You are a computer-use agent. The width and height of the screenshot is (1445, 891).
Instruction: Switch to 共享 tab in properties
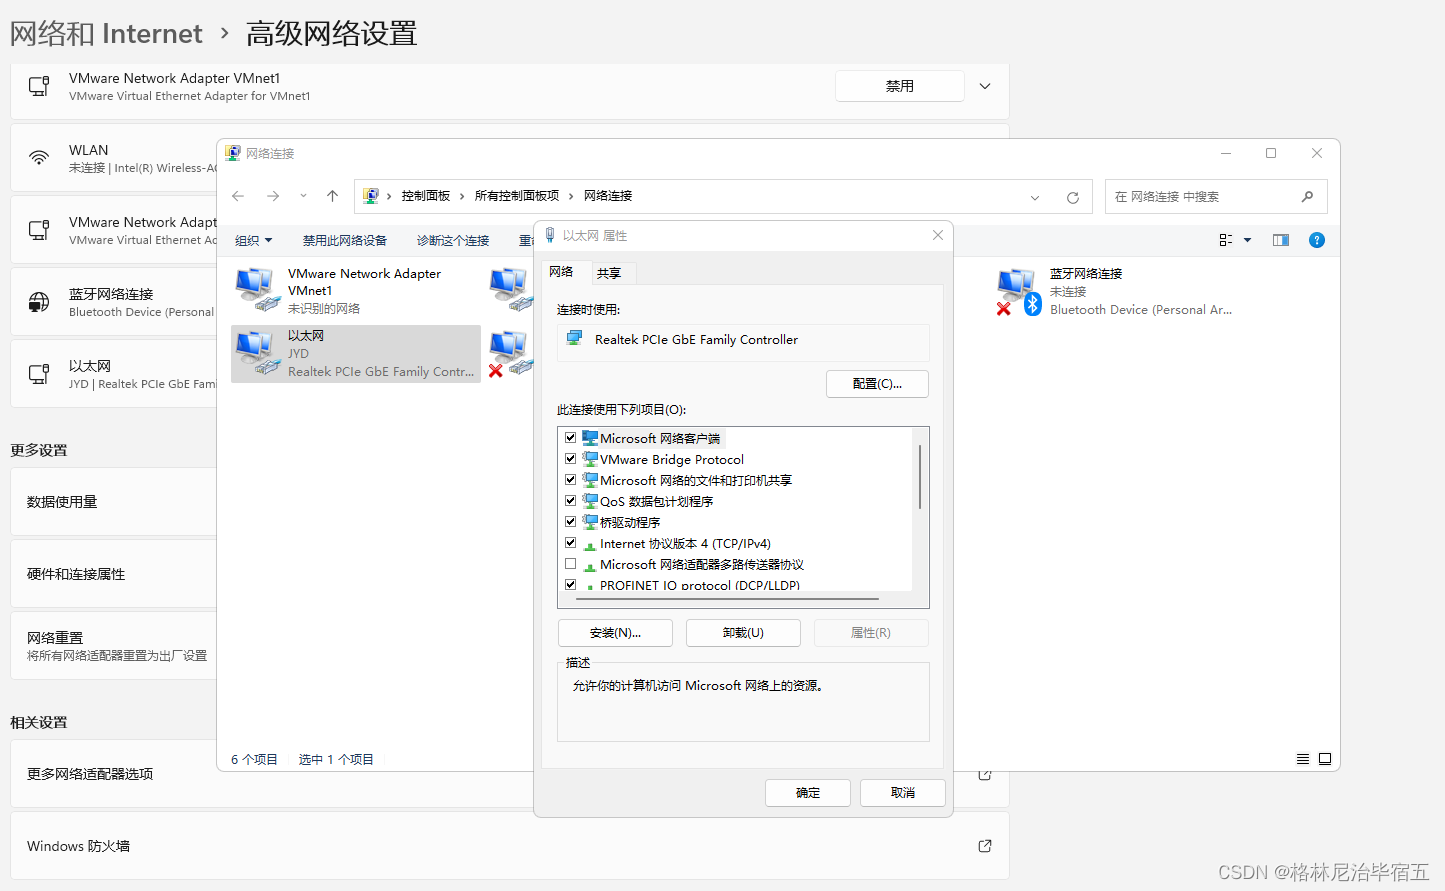609,273
